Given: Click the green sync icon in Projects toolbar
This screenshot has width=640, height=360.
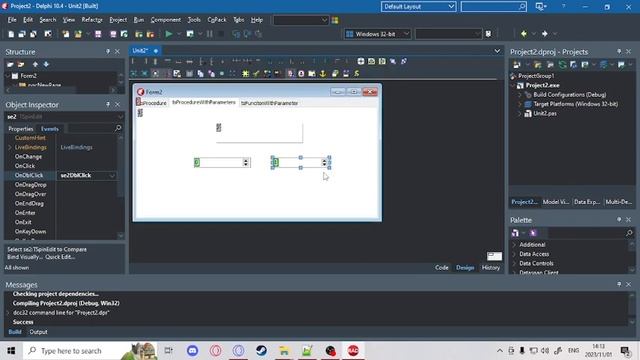Looking at the screenshot, I should point(562,64).
